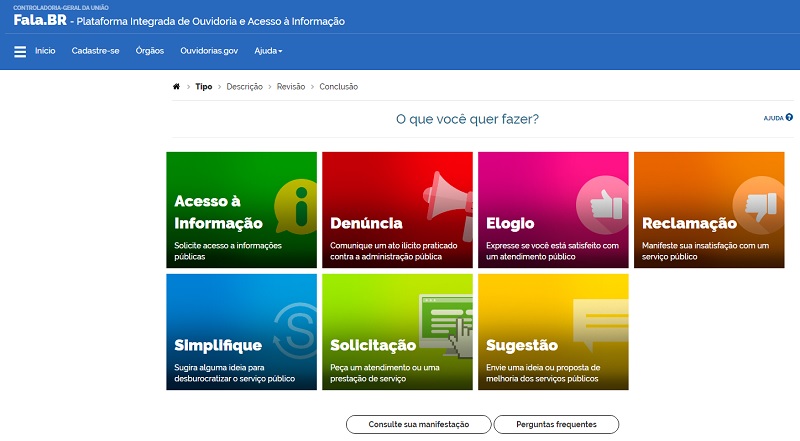Open Cadastre-se in the navigation bar
Viewport: 800px width, 441px height.
(95, 51)
